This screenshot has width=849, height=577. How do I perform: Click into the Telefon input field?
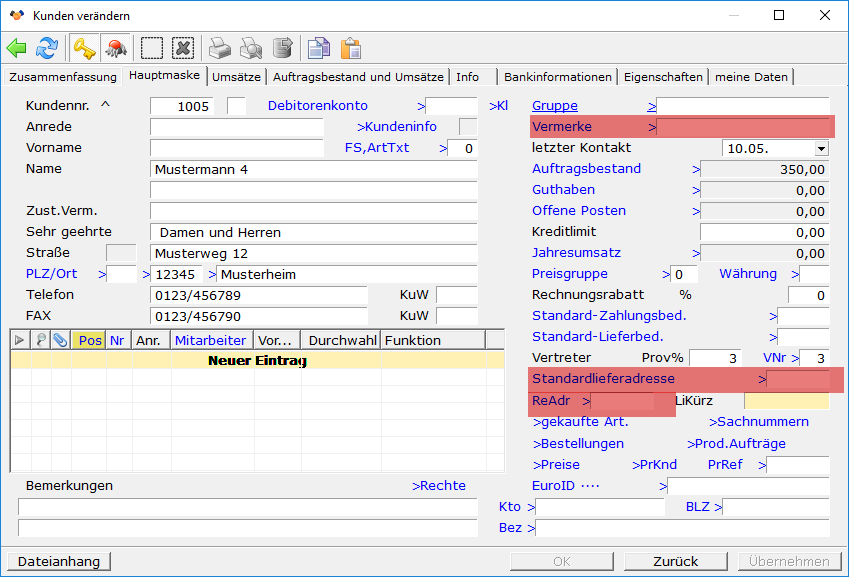[258, 296]
